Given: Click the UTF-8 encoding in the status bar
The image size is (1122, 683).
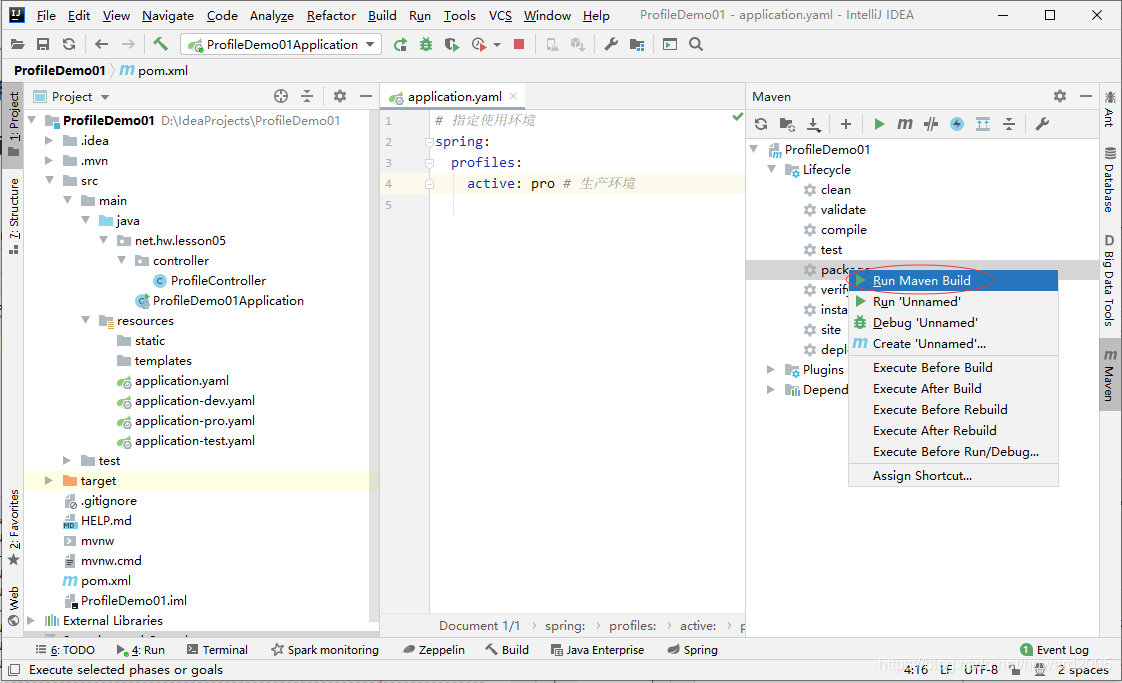Looking at the screenshot, I should click(x=980, y=669).
